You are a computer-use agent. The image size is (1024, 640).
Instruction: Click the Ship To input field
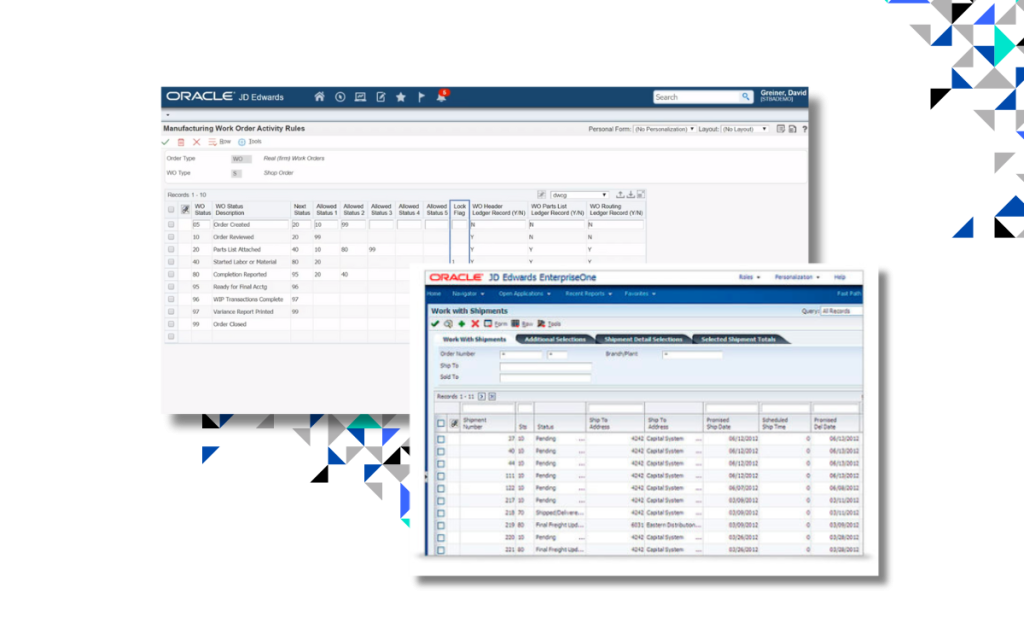click(x=545, y=366)
